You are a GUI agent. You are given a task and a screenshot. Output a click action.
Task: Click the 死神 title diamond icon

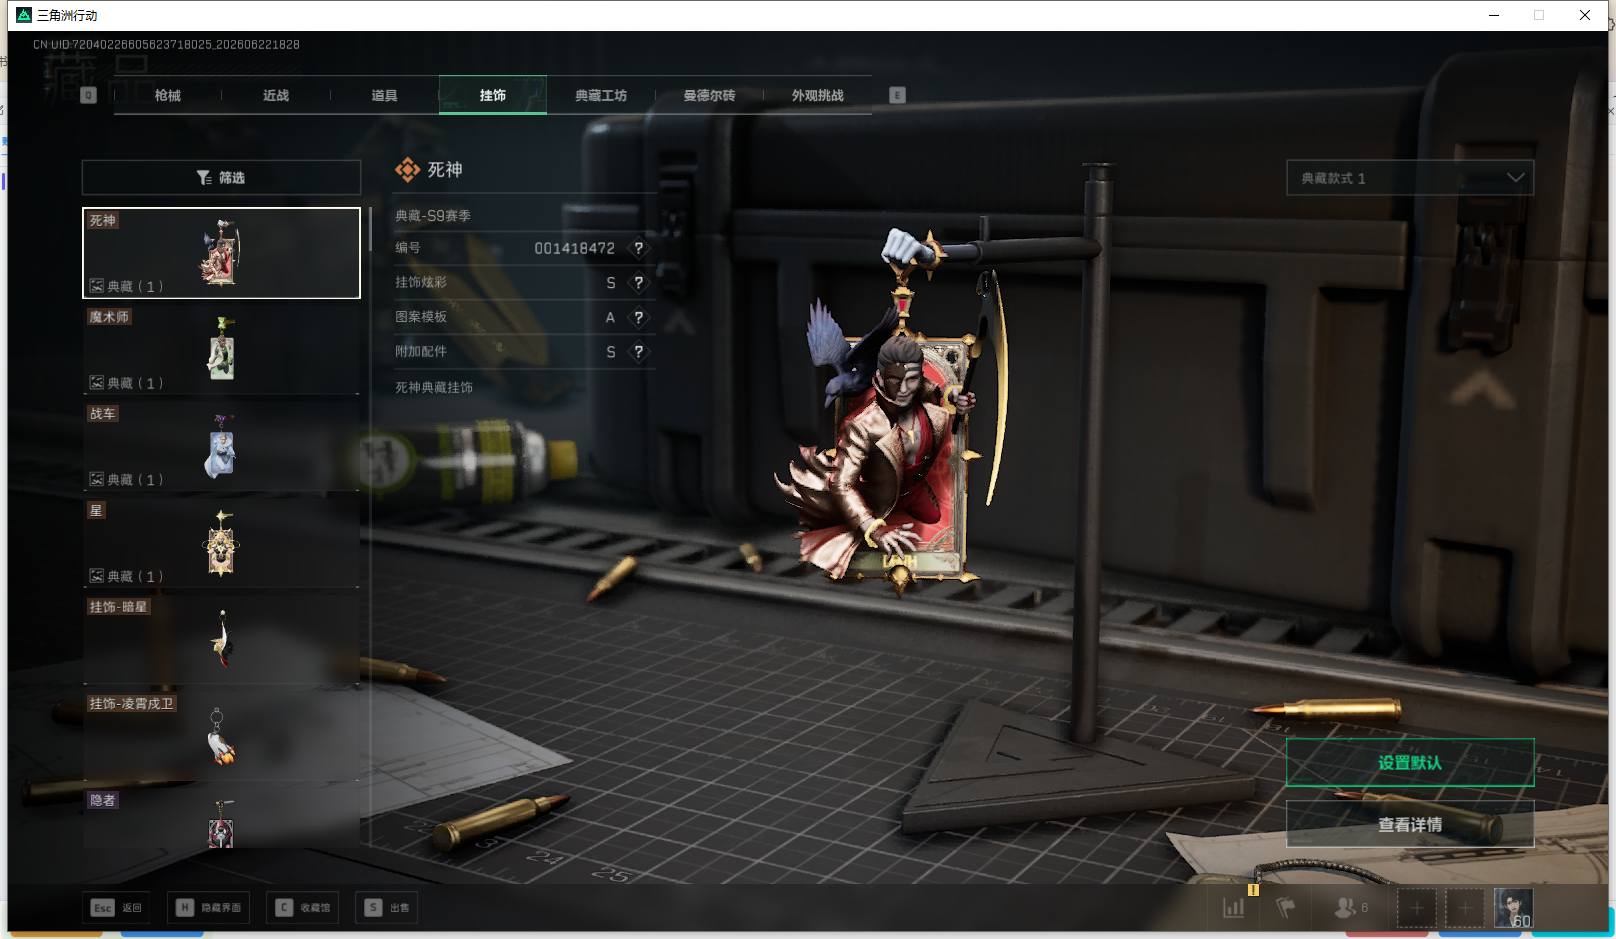407,170
